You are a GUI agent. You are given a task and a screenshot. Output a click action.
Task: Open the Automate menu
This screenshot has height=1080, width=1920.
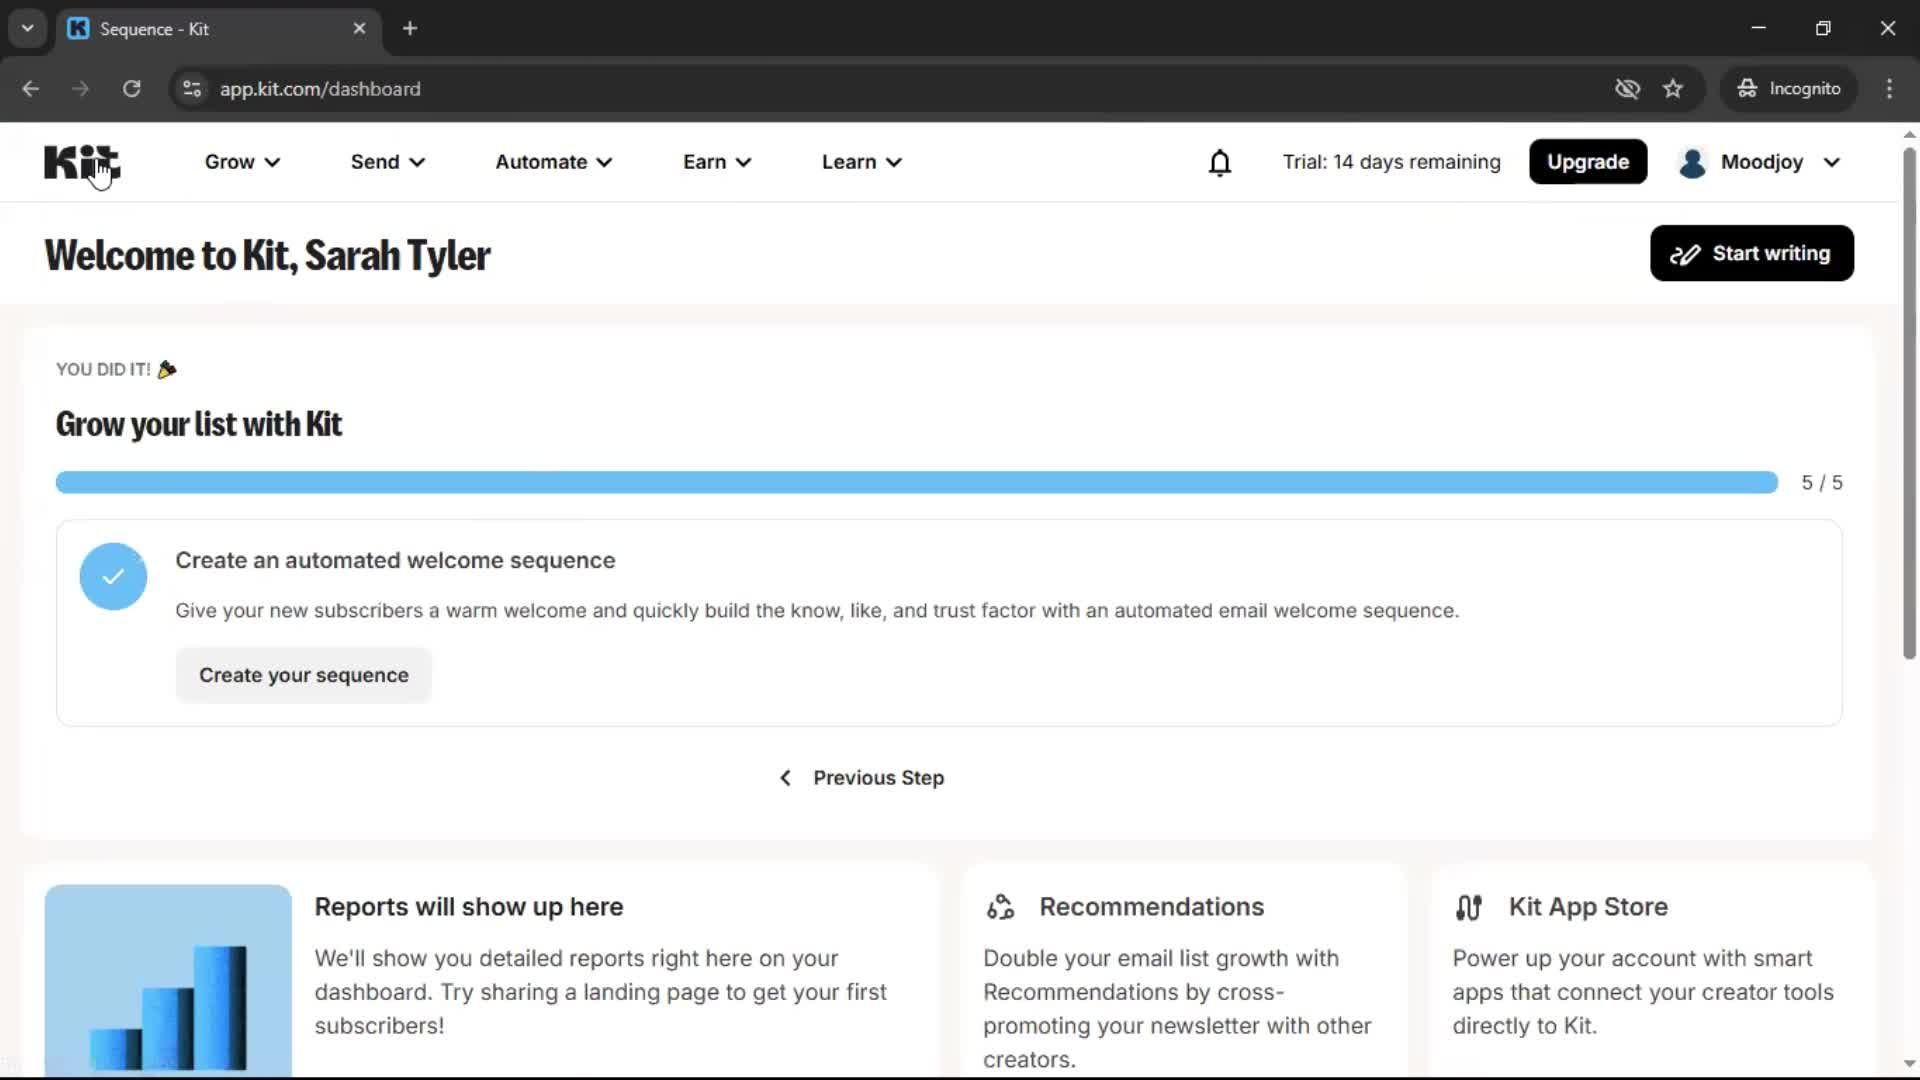tap(552, 162)
